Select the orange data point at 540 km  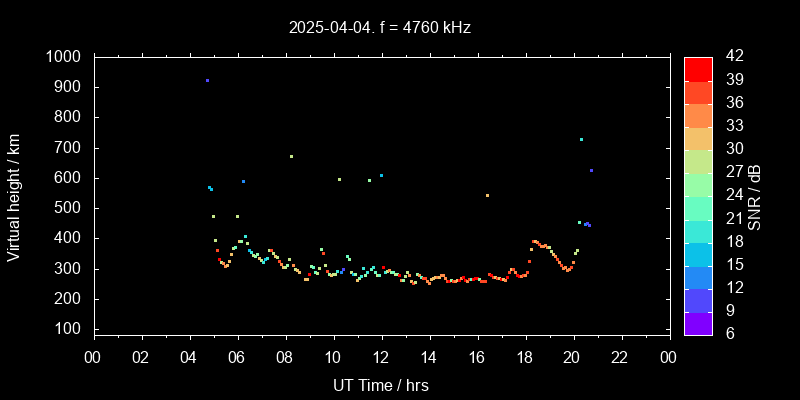point(487,195)
